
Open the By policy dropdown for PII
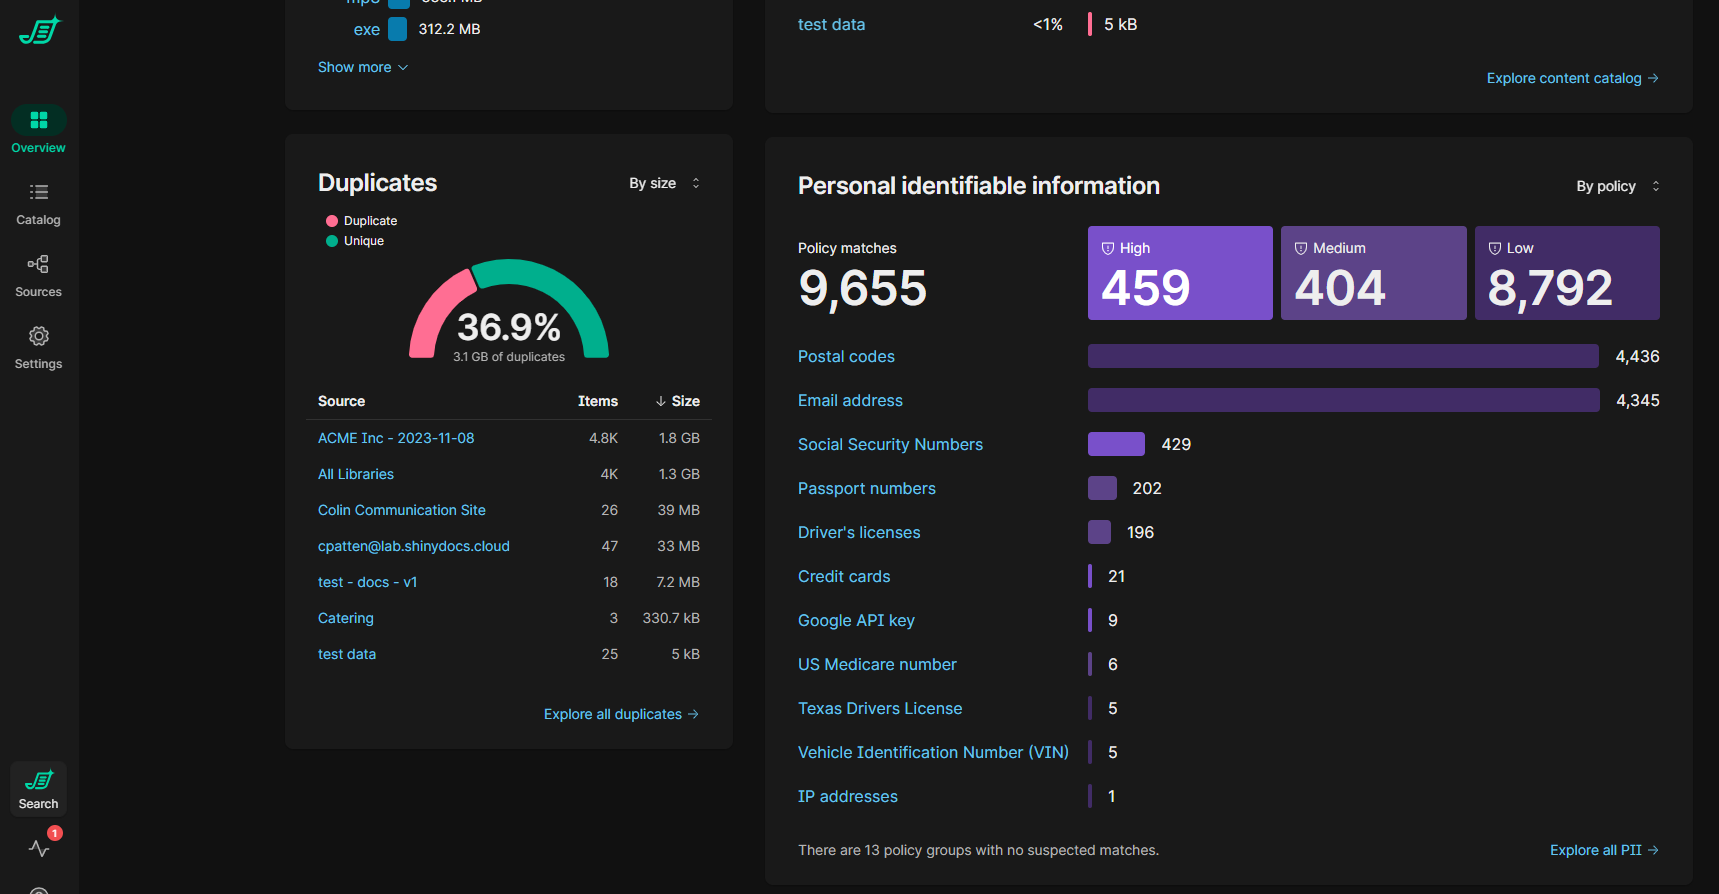(1617, 186)
